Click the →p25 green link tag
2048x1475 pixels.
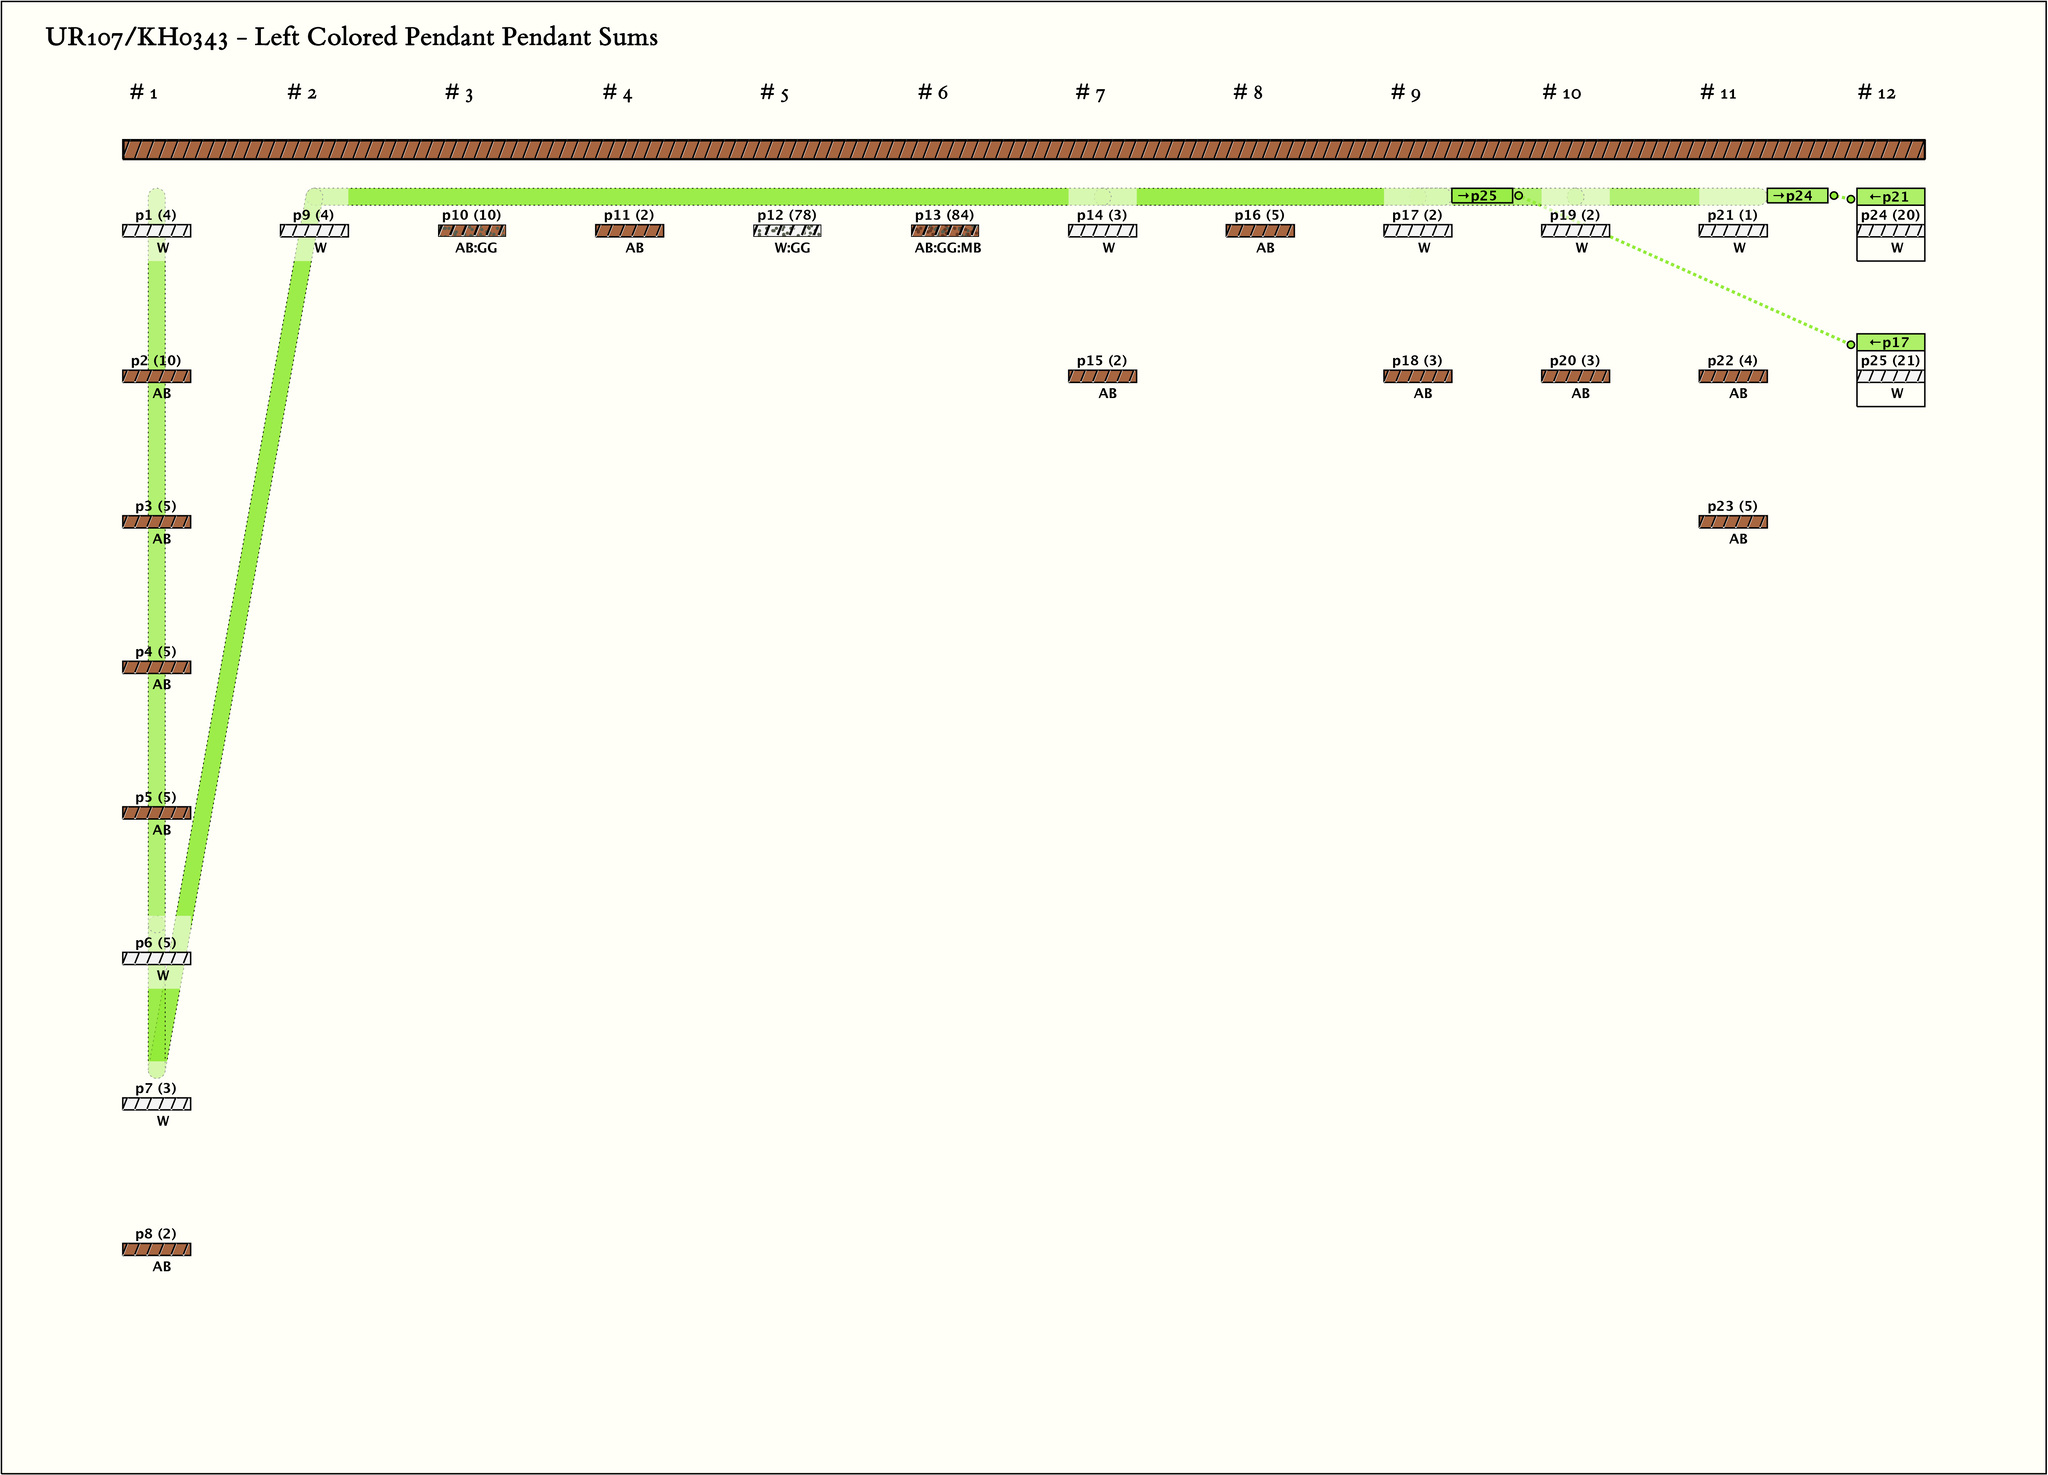click(1481, 196)
